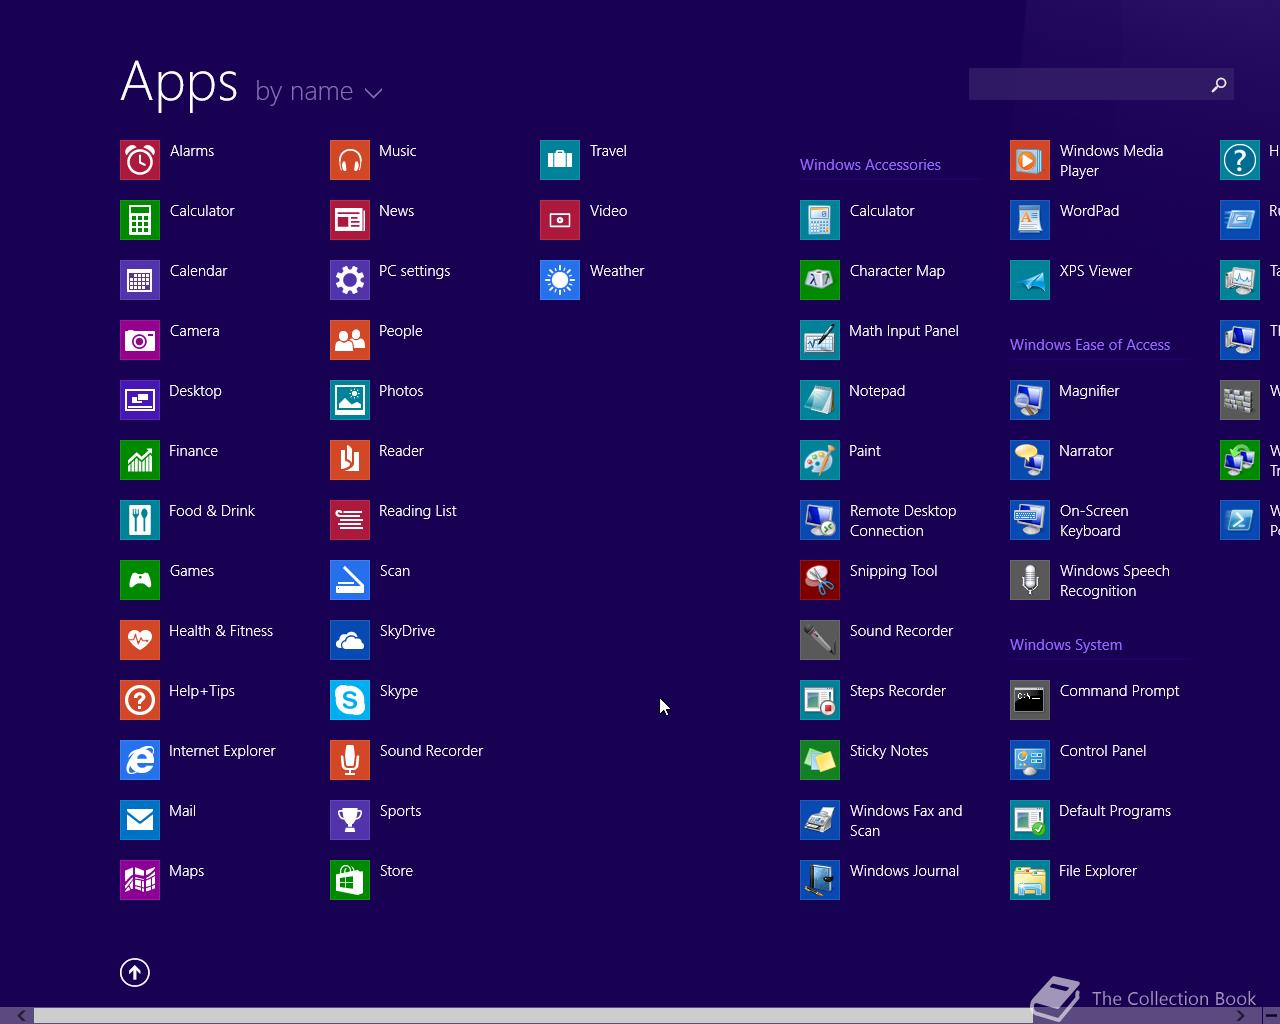Open the Health & Fitness icon
The height and width of the screenshot is (1024, 1280).
[x=140, y=640]
